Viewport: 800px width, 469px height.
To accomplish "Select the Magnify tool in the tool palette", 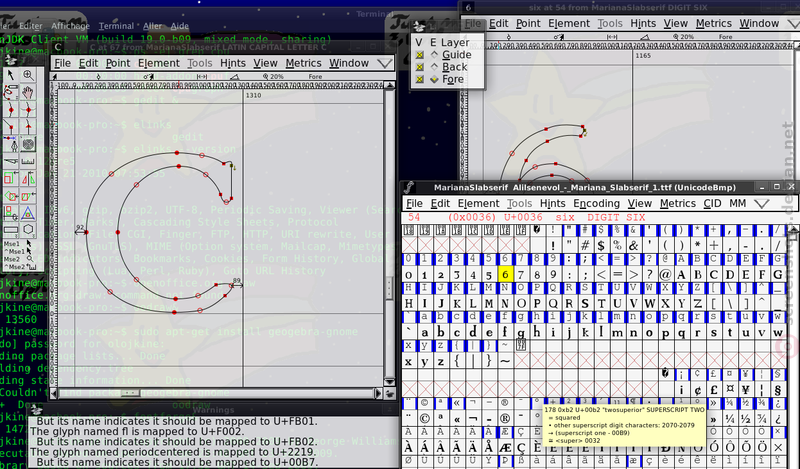I will point(29,75).
